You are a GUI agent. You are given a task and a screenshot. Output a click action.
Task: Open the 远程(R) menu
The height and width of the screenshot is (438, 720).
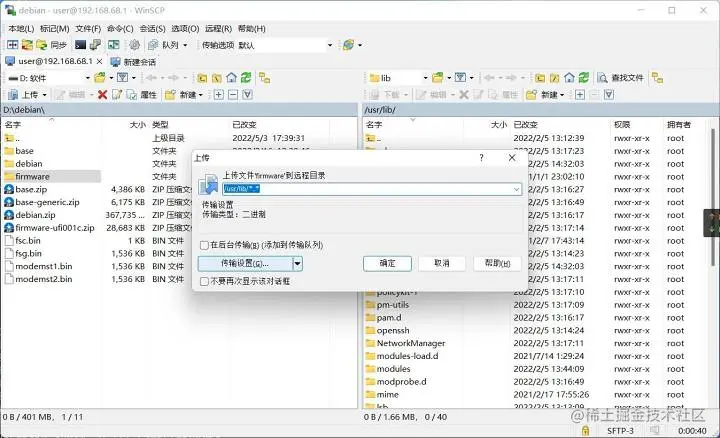pyautogui.click(x=218, y=28)
